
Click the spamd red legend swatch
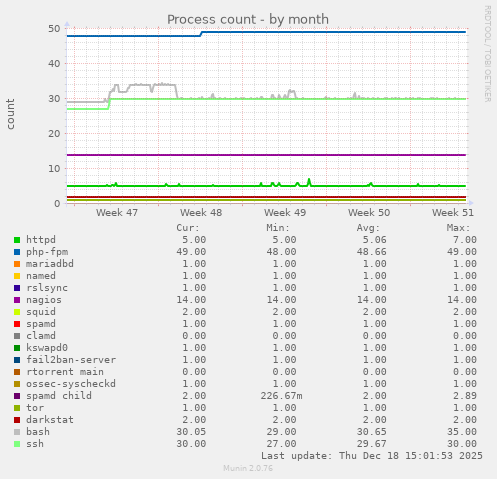[17, 324]
